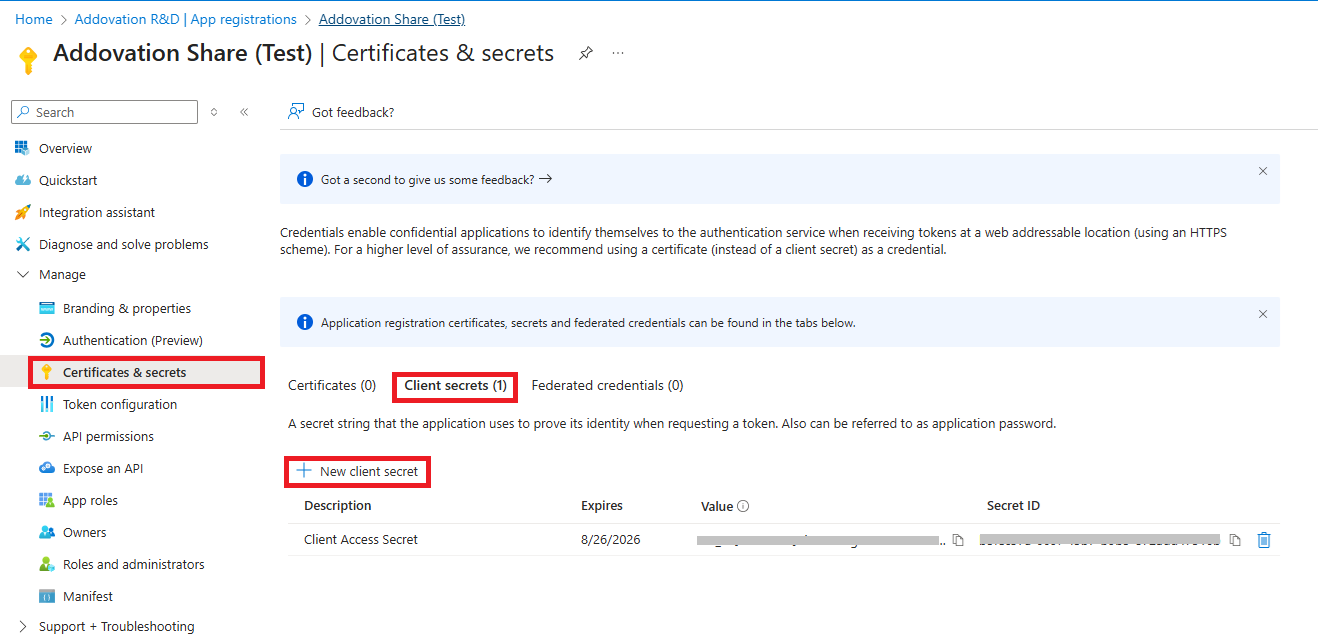Open the more options ellipsis menu
Image resolution: width=1318 pixels, height=643 pixels.
[x=618, y=53]
